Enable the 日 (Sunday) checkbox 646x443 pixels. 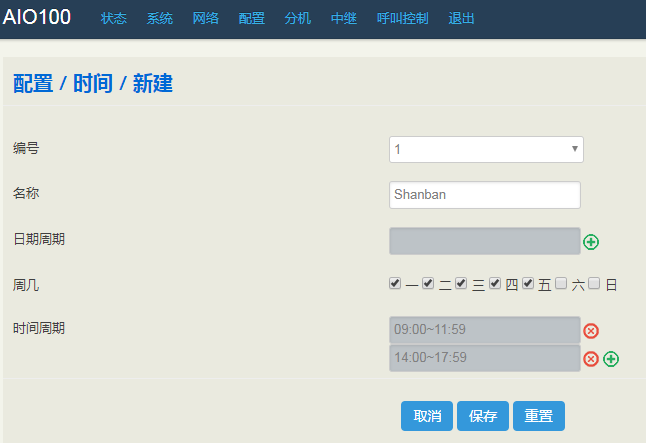(594, 283)
